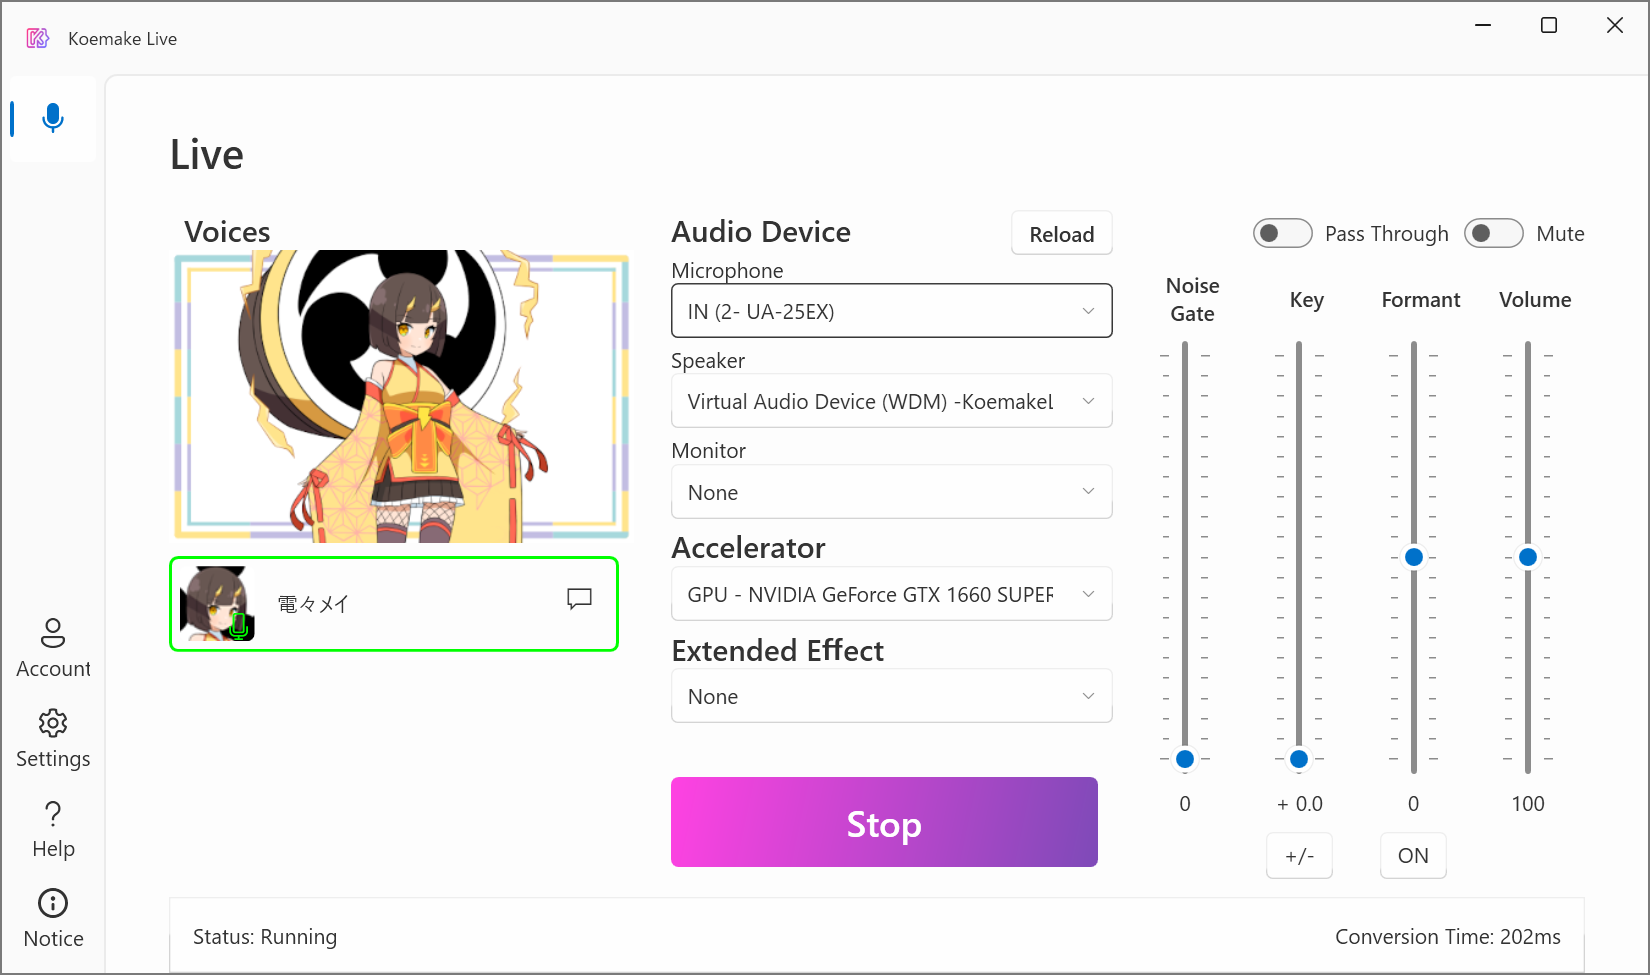Click the speech bubble icon on voice card
The width and height of the screenshot is (1650, 975).
pyautogui.click(x=580, y=599)
